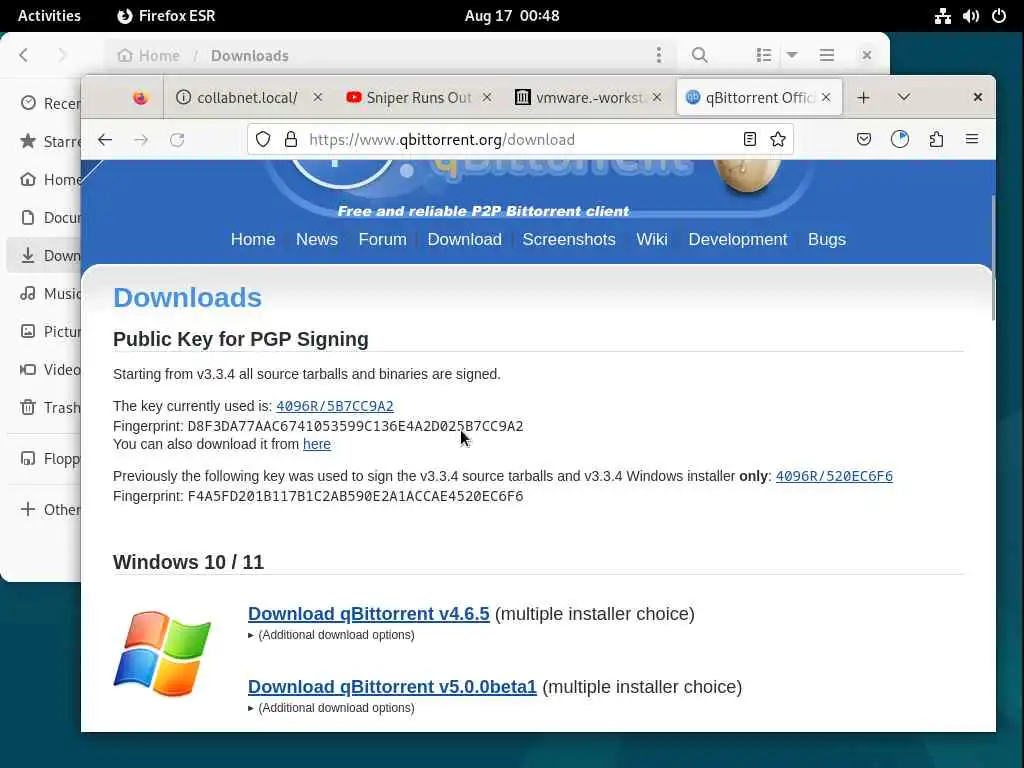The width and height of the screenshot is (1024, 768).
Task: Select Trash in the Files sidebar
Action: [46, 408]
